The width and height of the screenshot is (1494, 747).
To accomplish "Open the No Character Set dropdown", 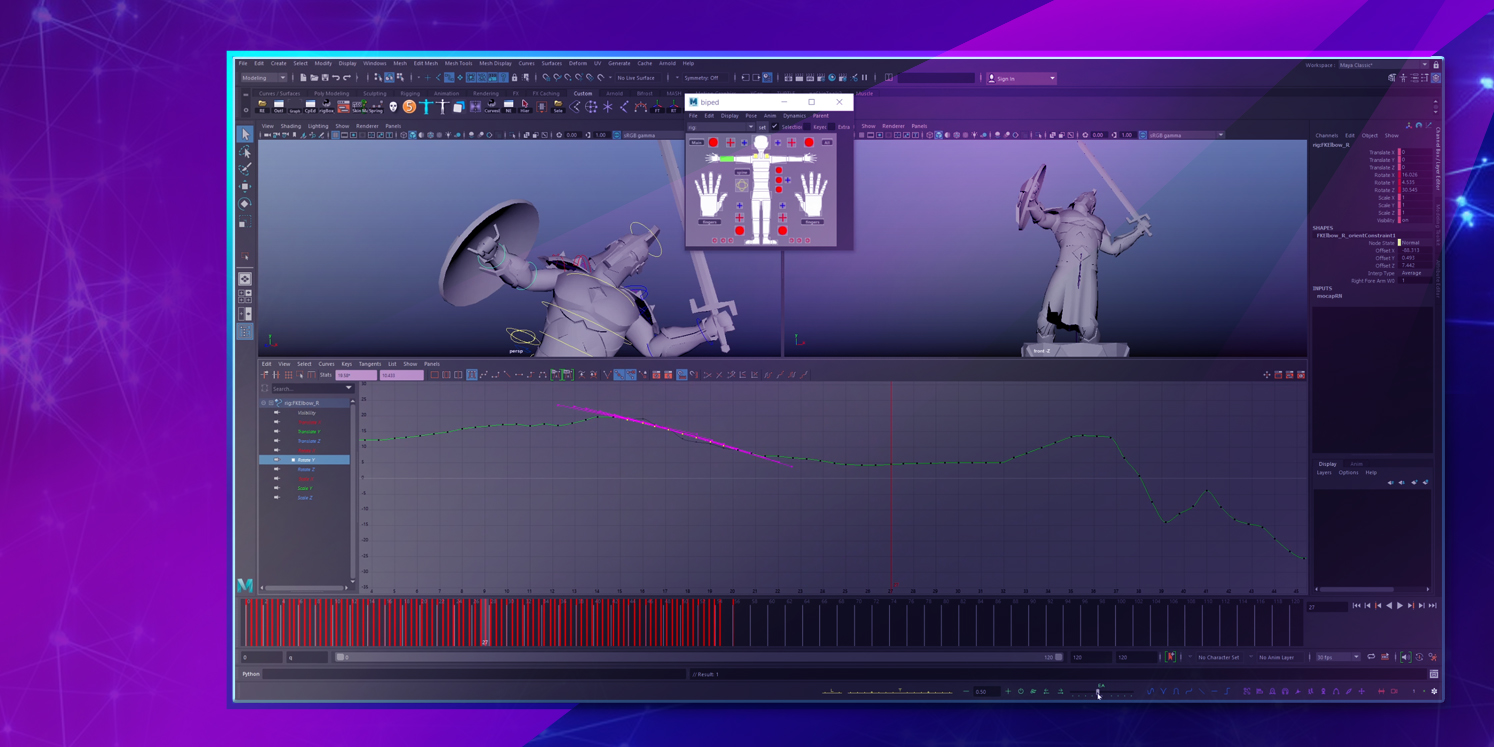I will coord(1220,657).
